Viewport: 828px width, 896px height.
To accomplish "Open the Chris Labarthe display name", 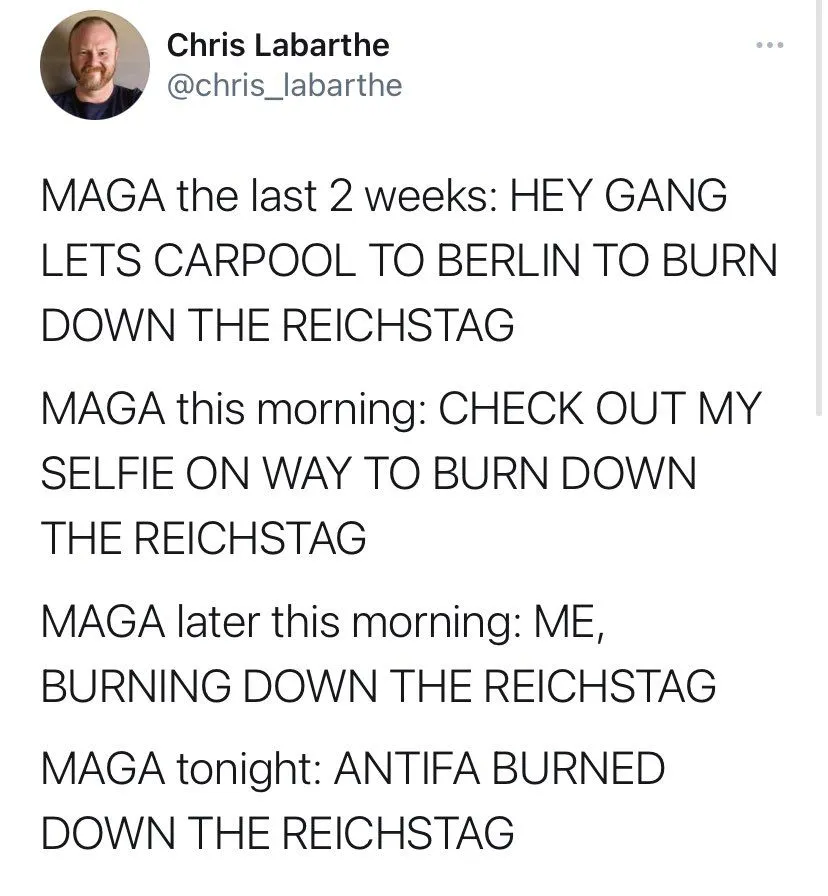I will click(278, 45).
